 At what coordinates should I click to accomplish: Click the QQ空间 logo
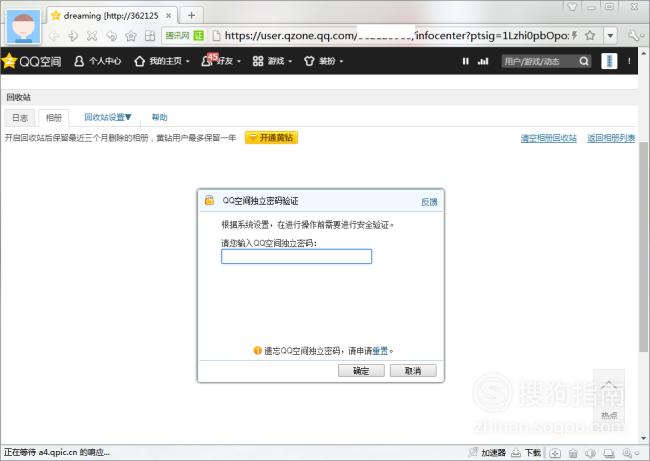[32, 61]
